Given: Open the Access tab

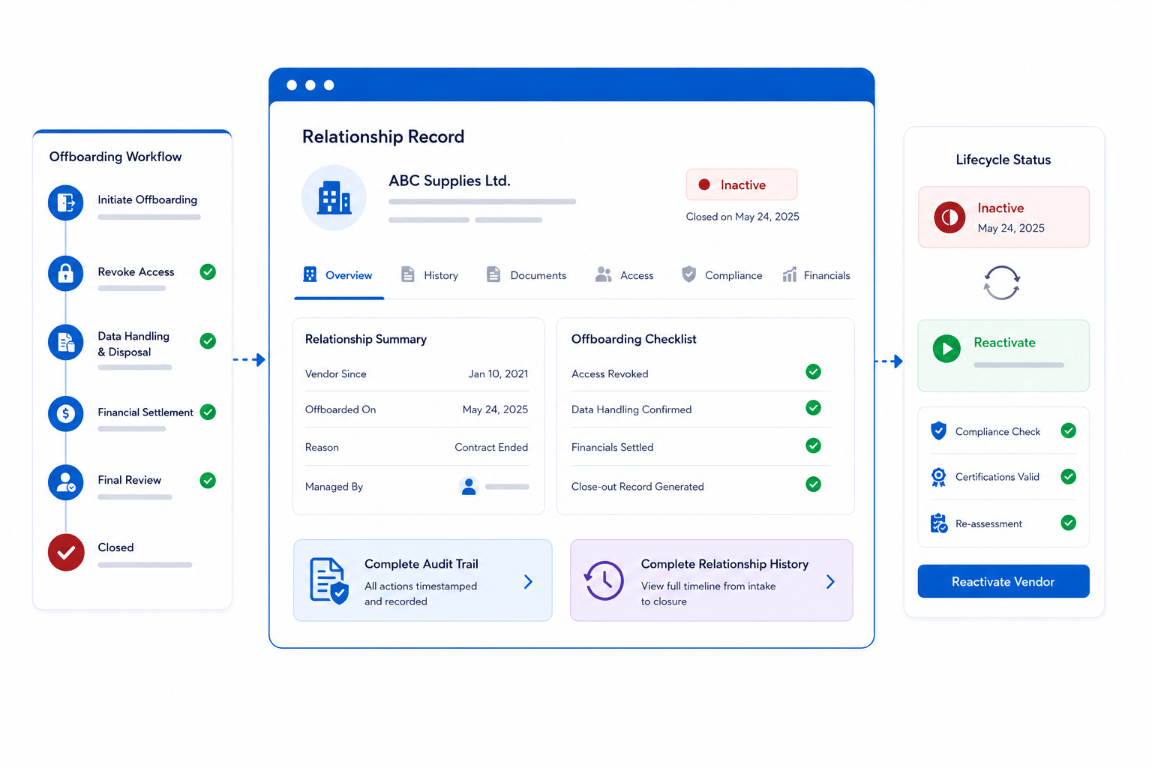Looking at the screenshot, I should pos(624,276).
